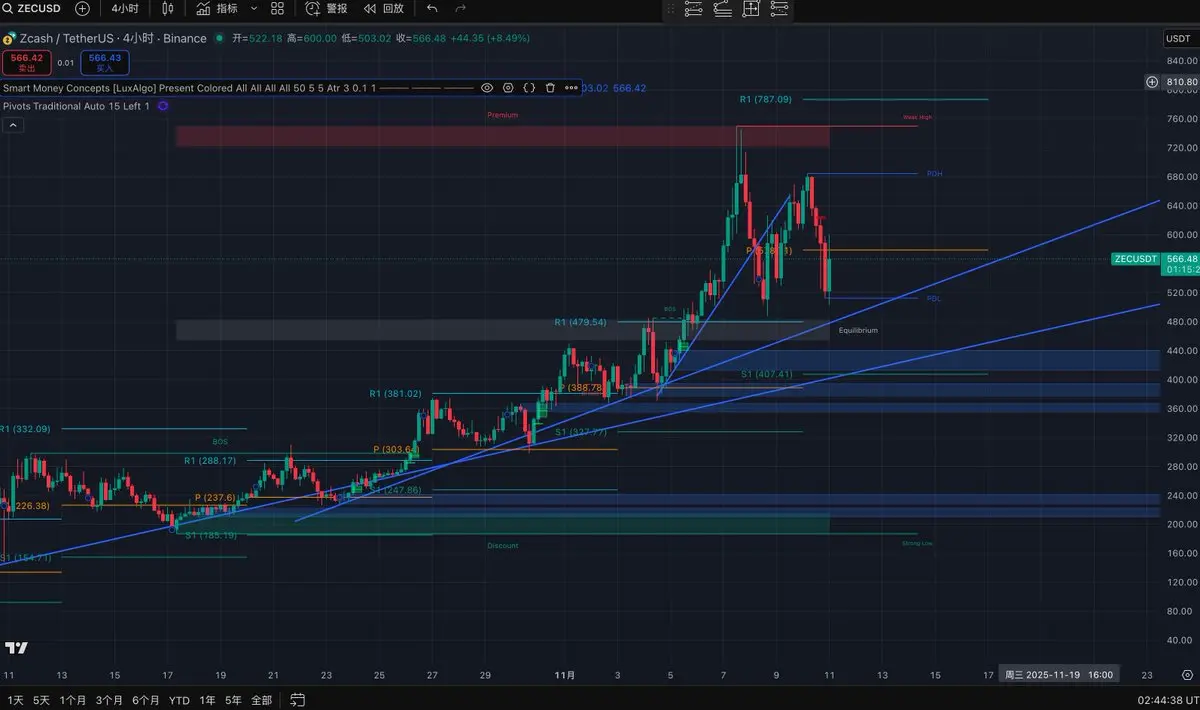Collapse the indicator legend with the chevron
Image resolution: width=1200 pixels, height=710 pixels.
coord(13,125)
